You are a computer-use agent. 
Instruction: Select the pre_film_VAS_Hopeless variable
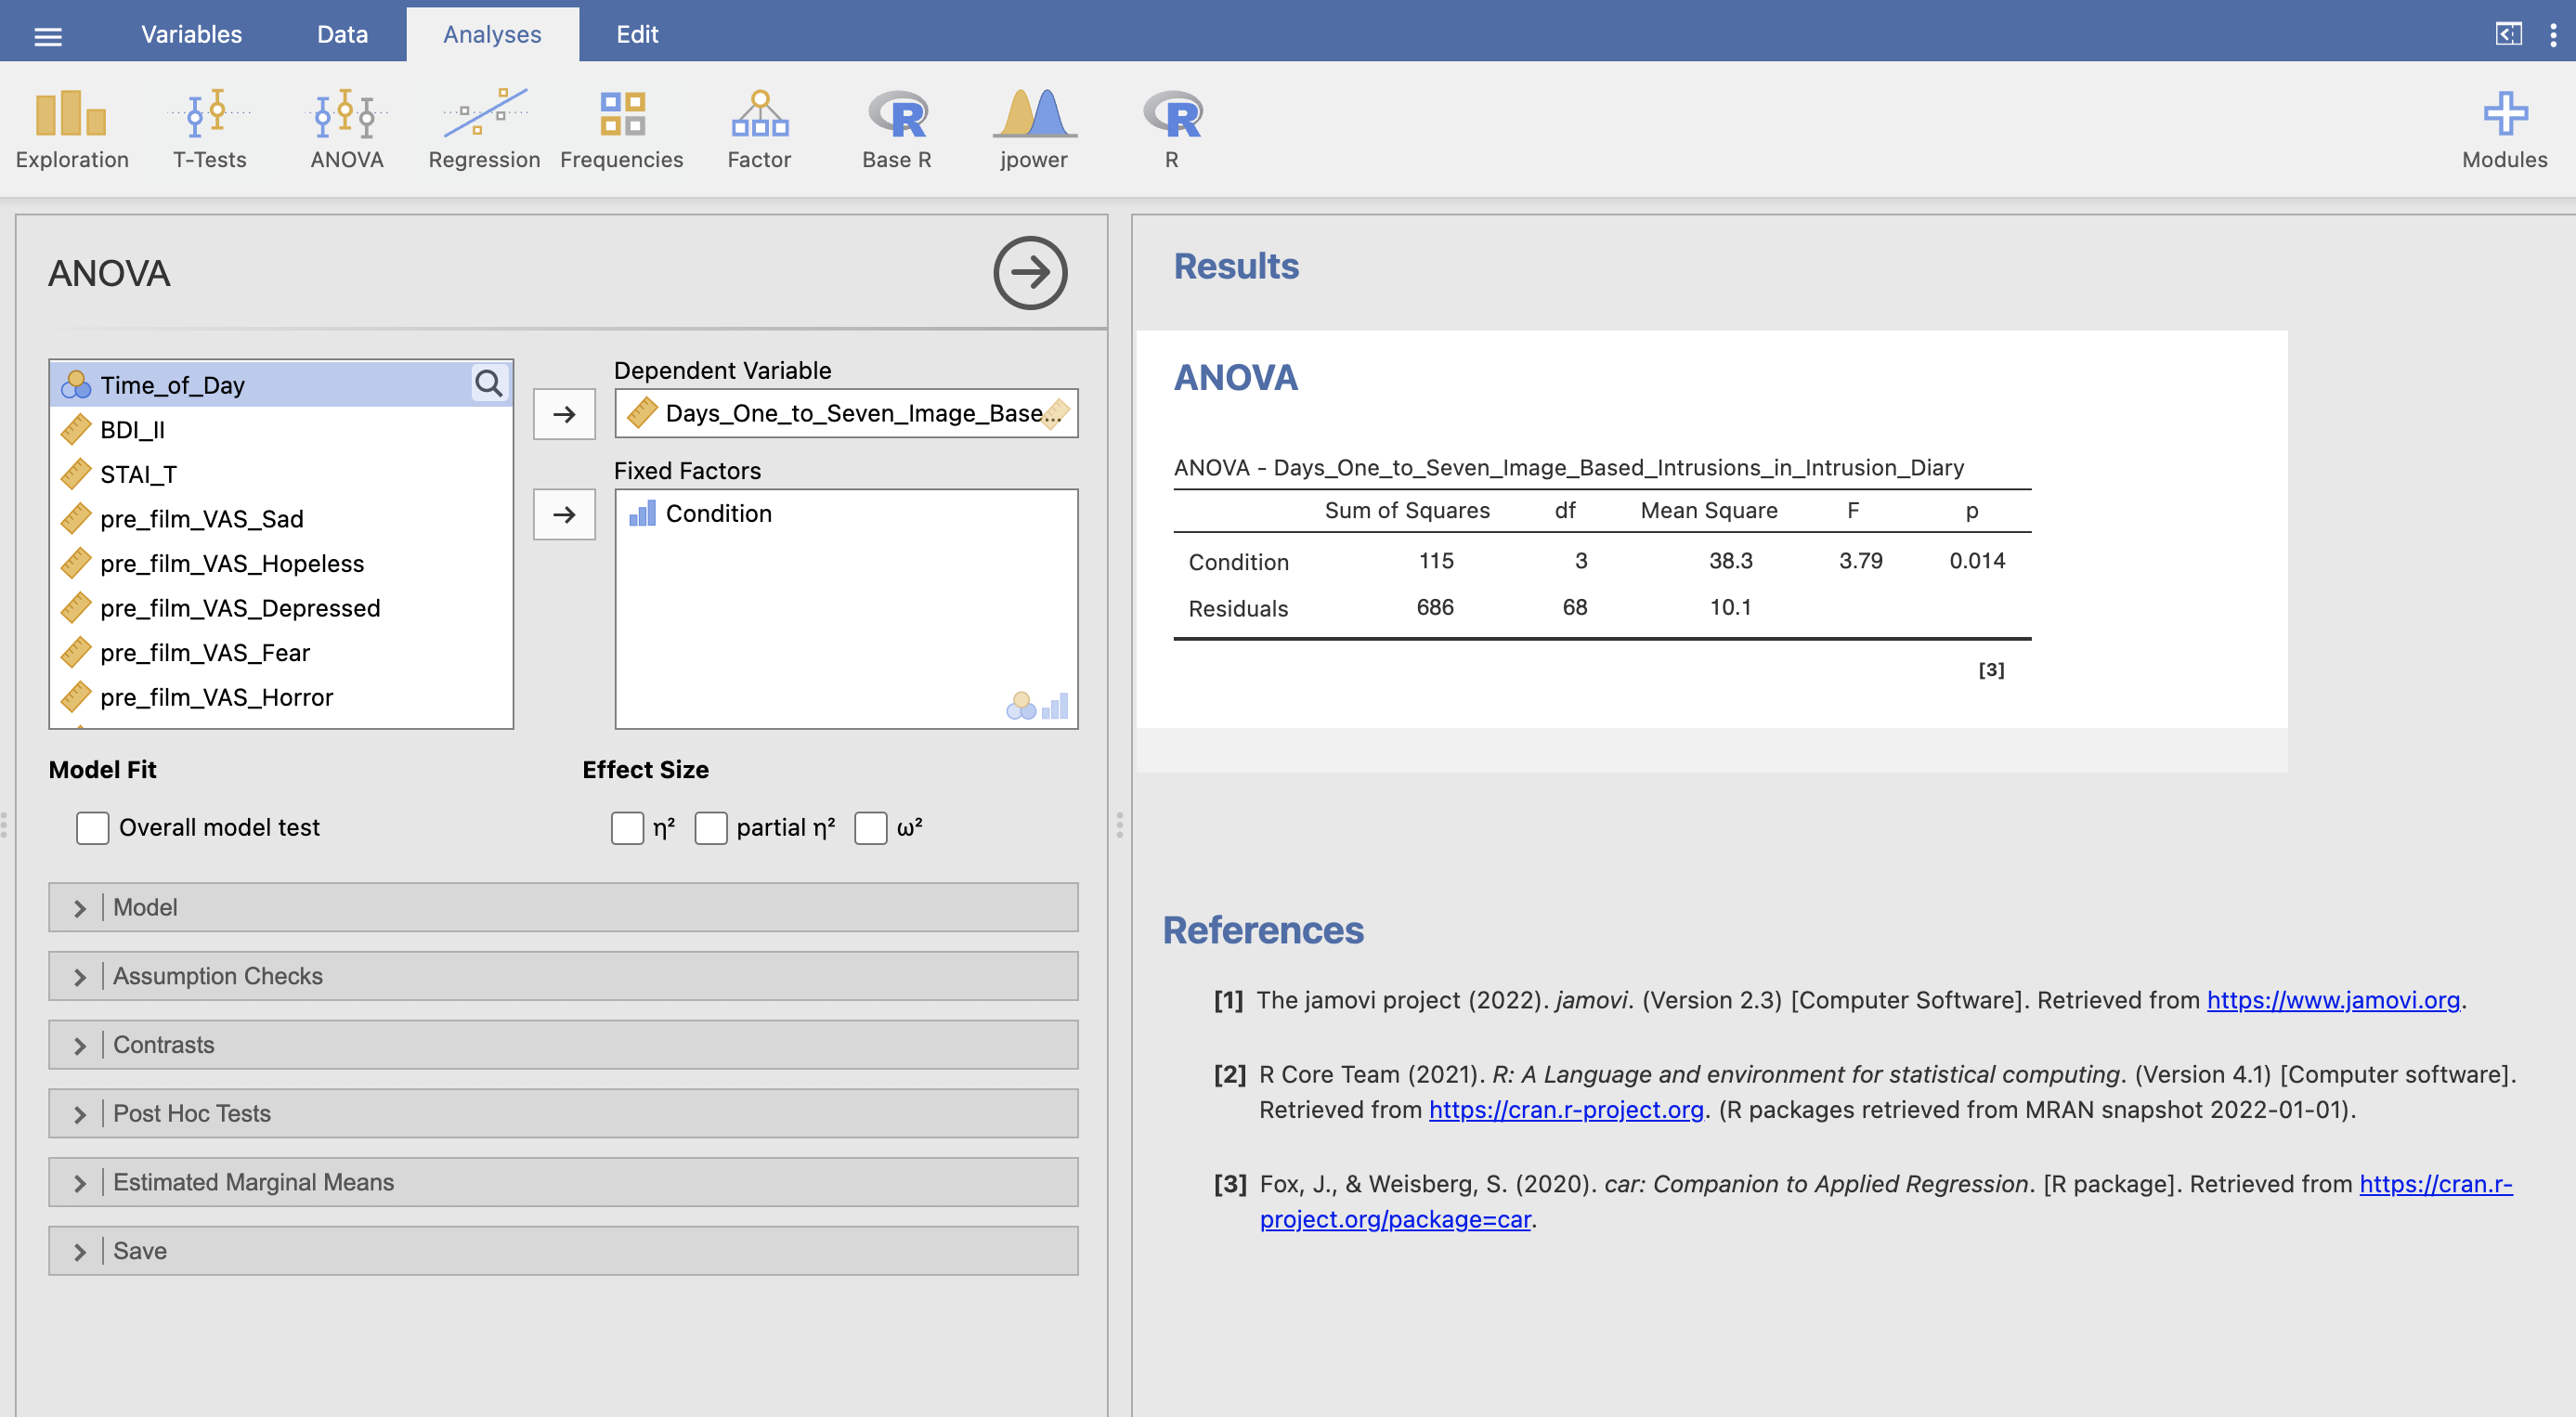coord(280,564)
